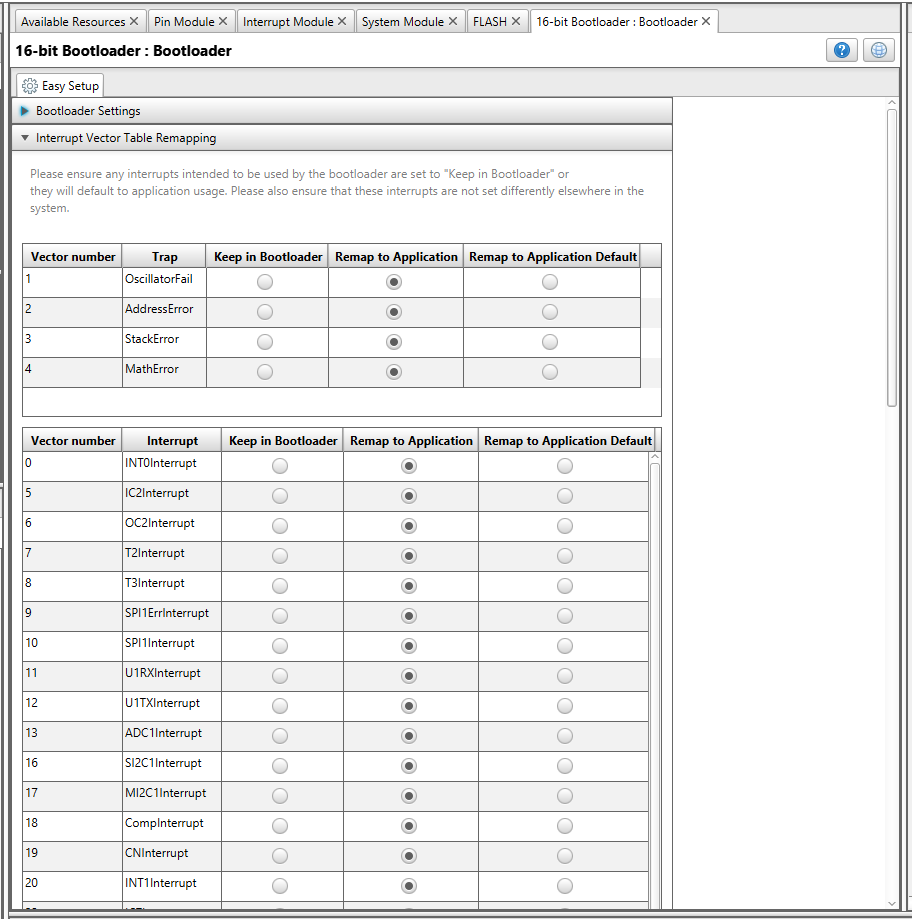Open the help question mark icon
This screenshot has height=919, width=912.
point(842,50)
